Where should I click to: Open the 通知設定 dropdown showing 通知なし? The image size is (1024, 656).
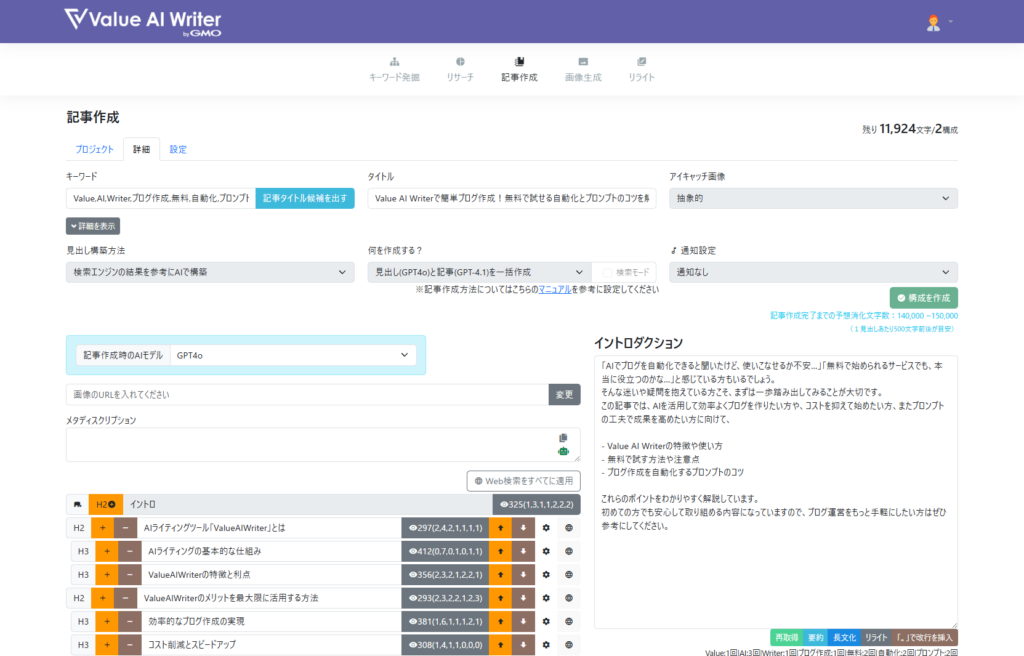tap(813, 272)
